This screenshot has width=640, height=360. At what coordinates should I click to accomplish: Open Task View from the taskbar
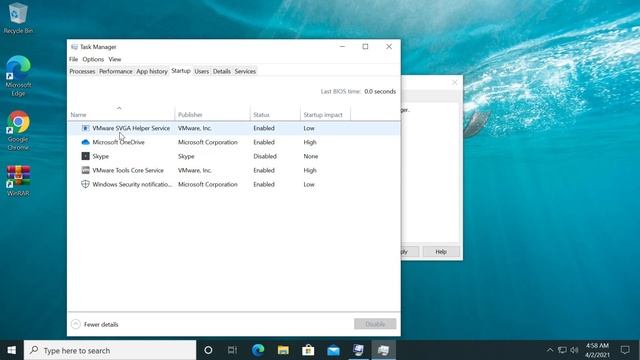click(x=233, y=350)
